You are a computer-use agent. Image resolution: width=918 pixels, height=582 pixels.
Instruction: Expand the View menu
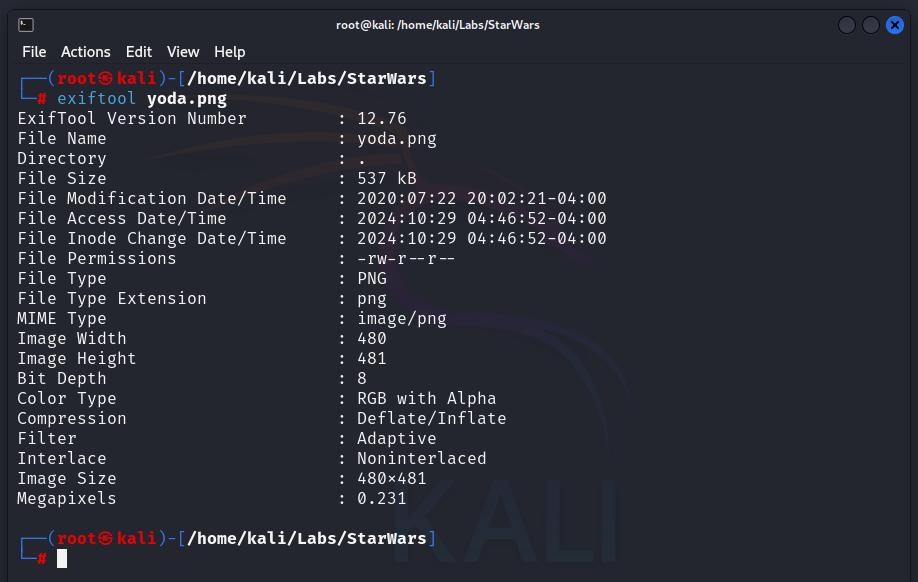coord(183,52)
